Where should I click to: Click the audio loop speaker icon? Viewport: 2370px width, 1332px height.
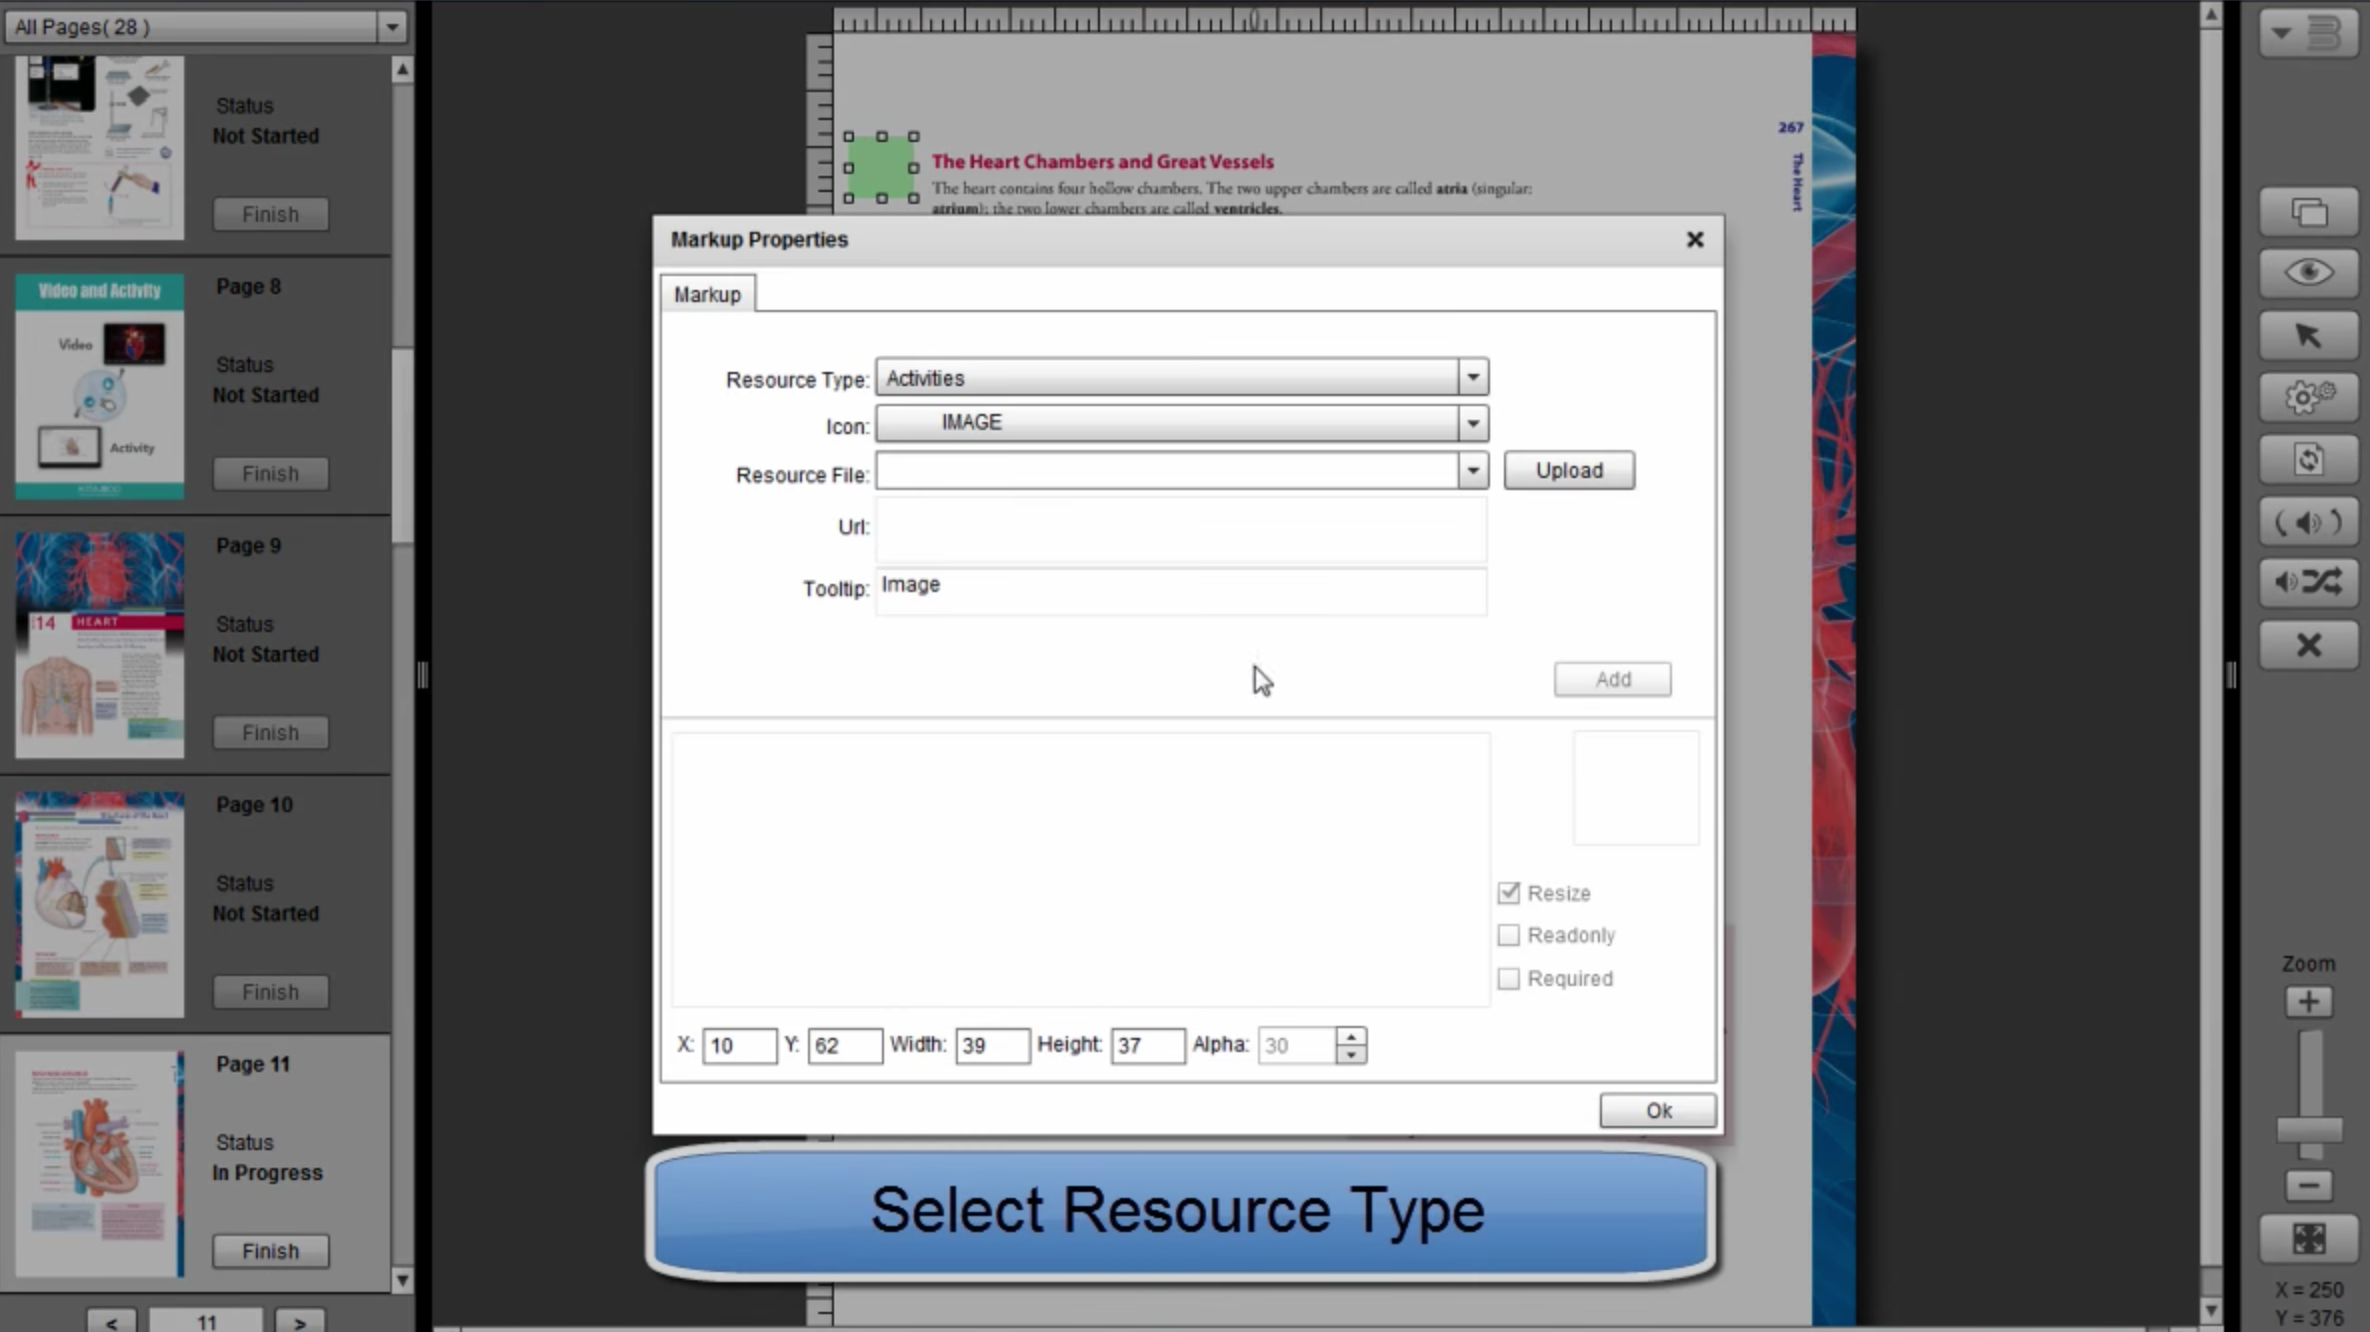tap(2308, 522)
